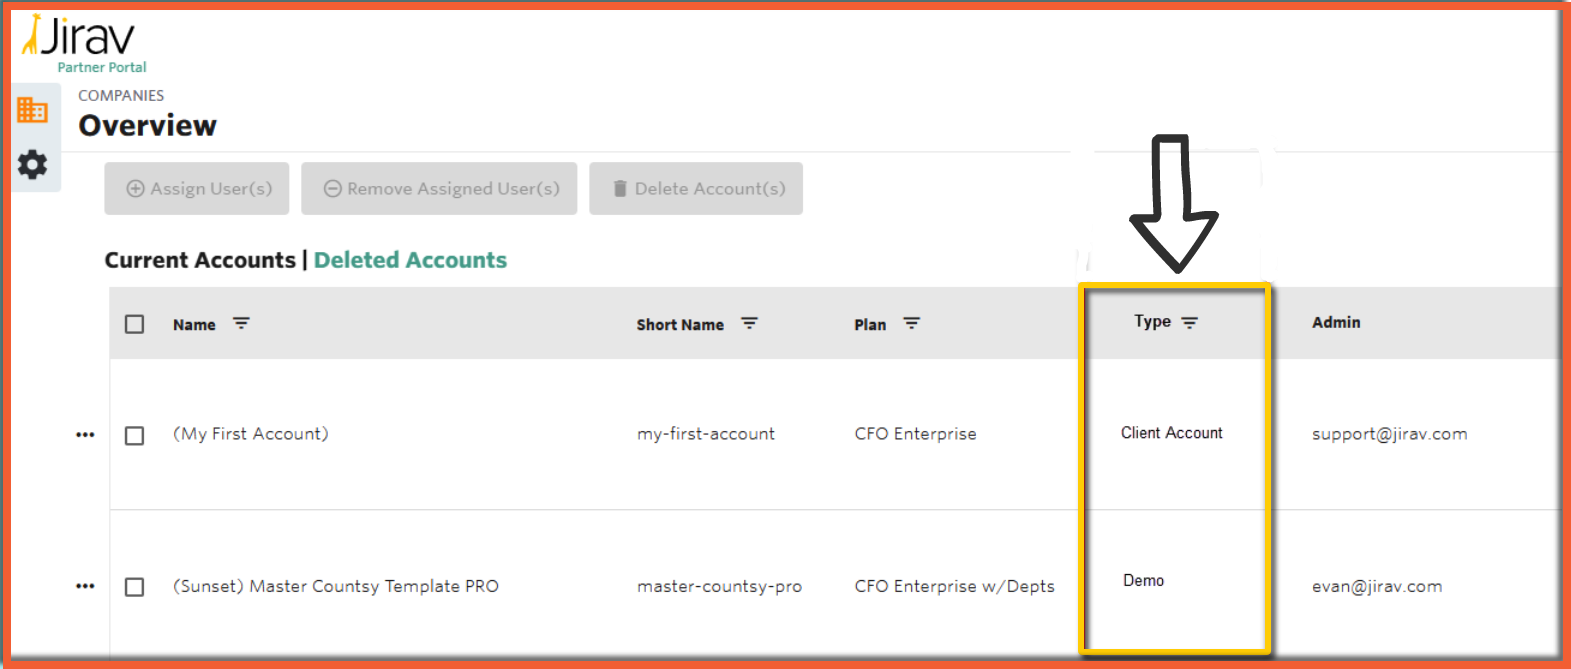The width and height of the screenshot is (1571, 669).
Task: Open row options for My First Account
Action: coord(85,435)
